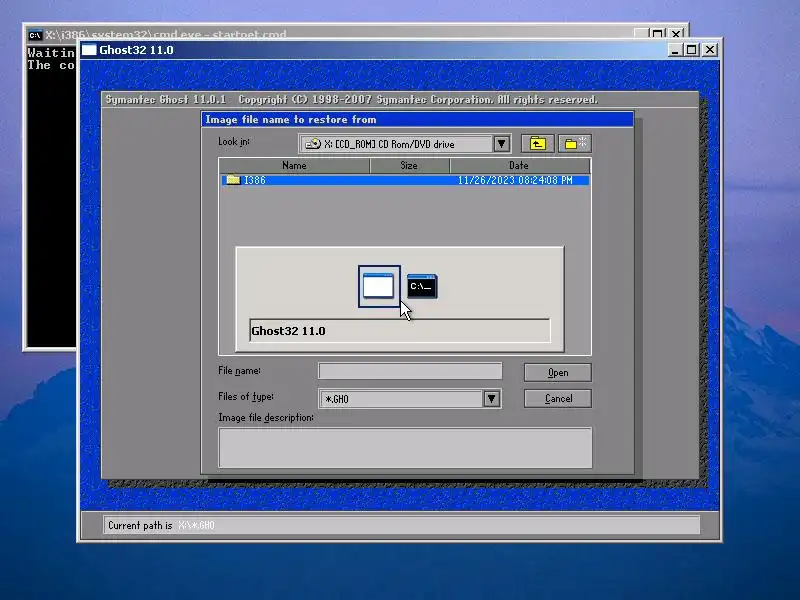
Task: Click the Ghost32 11.0 title bar text
Action: (x=136, y=50)
